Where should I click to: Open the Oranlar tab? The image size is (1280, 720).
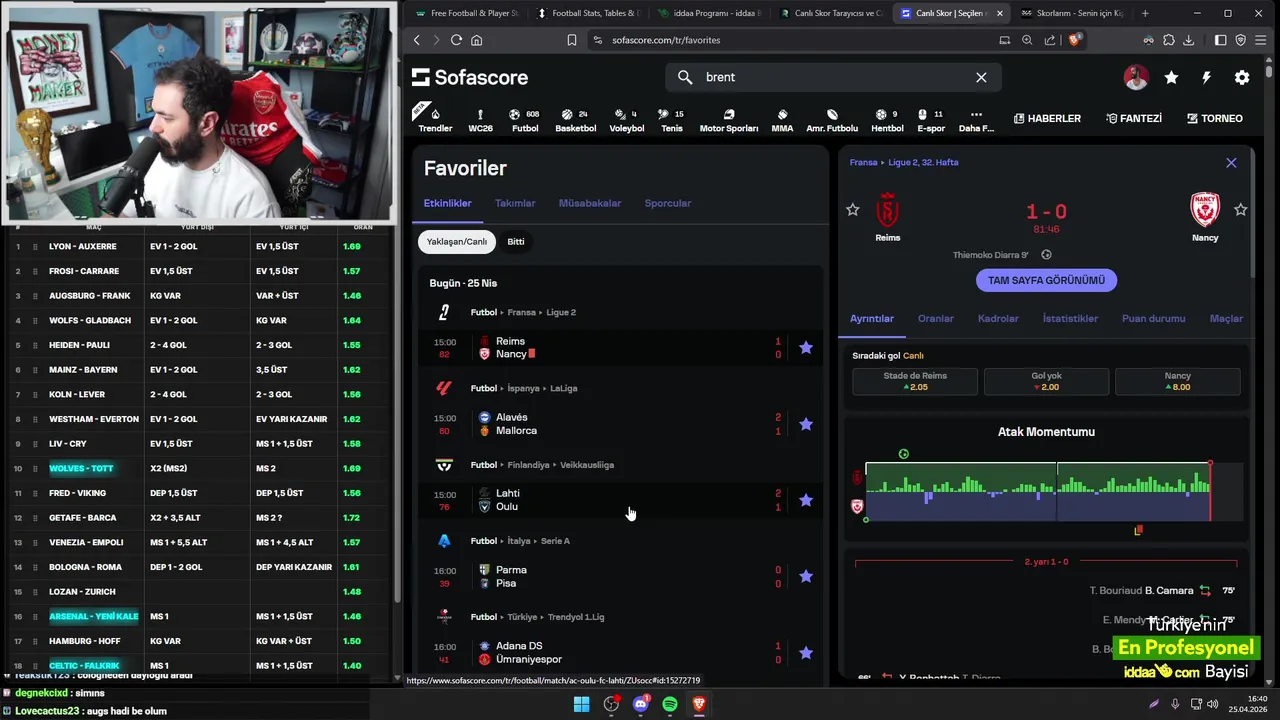tap(936, 318)
